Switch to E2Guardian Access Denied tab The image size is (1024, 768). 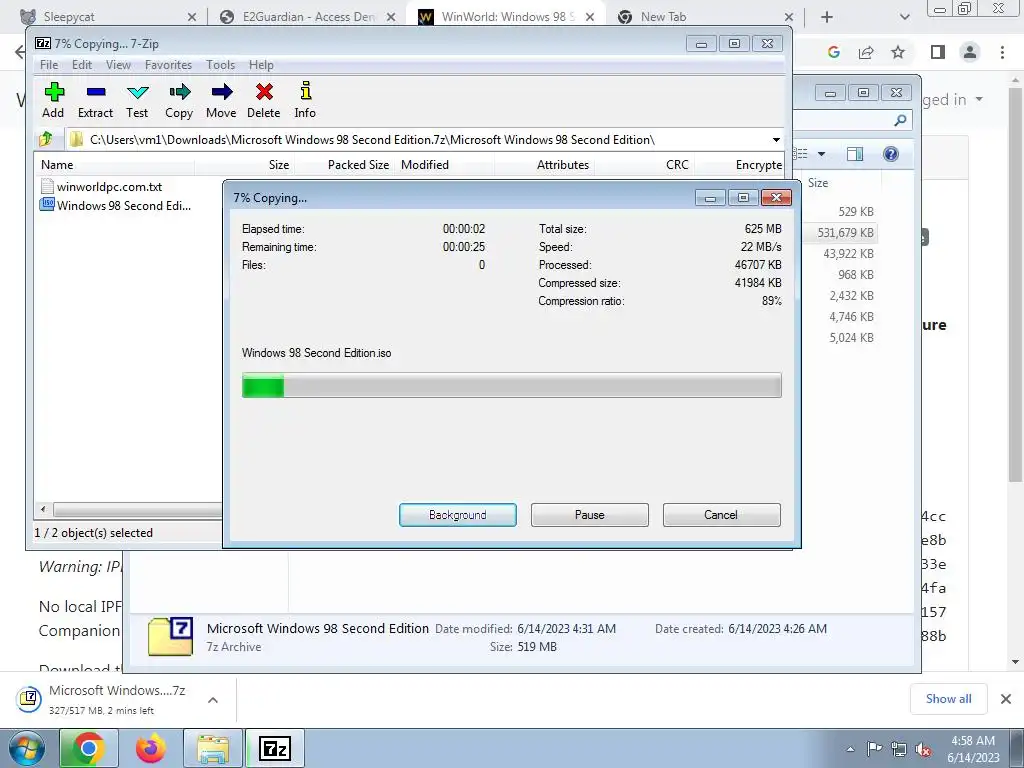pos(307,17)
